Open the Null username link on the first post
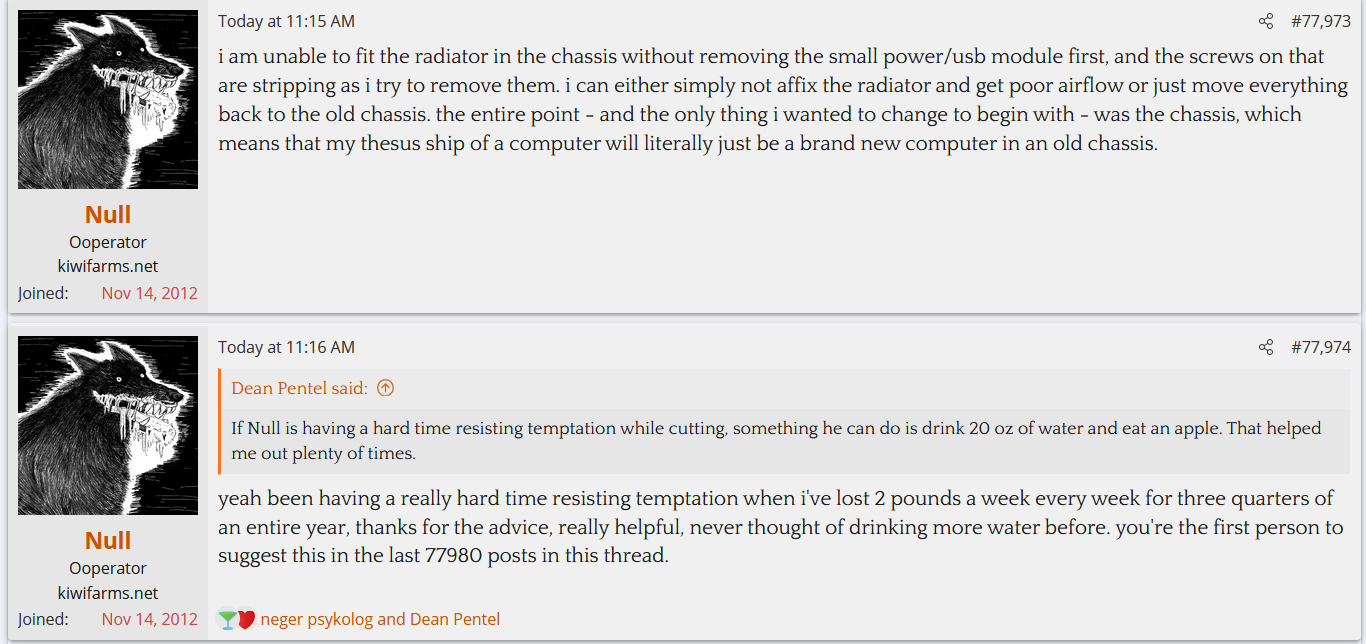The height and width of the screenshot is (644, 1366). coord(108,215)
